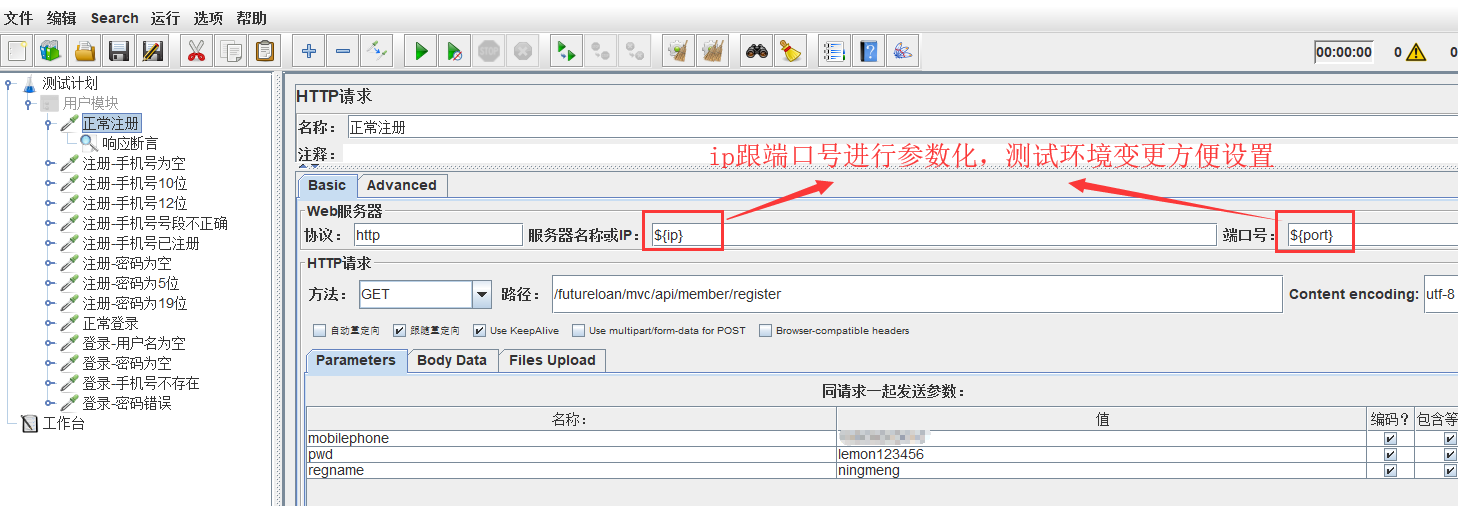
Task: Select 注册-手机号已注册 in the tree
Action: (x=140, y=243)
